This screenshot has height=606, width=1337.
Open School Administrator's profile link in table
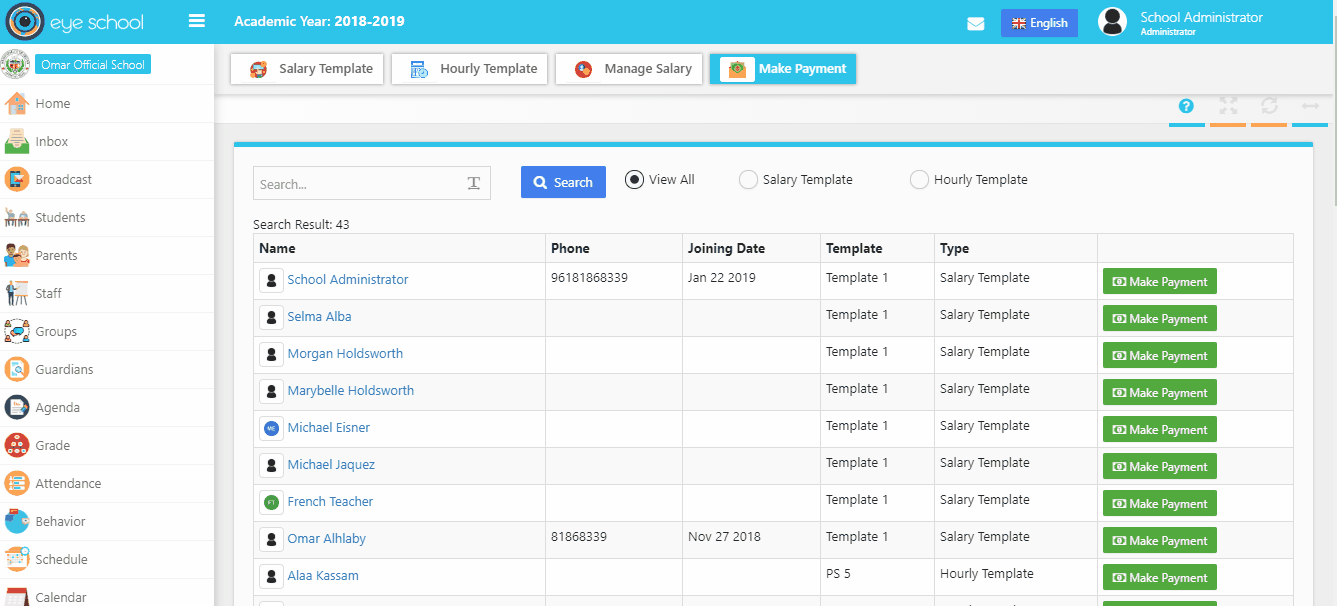(348, 280)
